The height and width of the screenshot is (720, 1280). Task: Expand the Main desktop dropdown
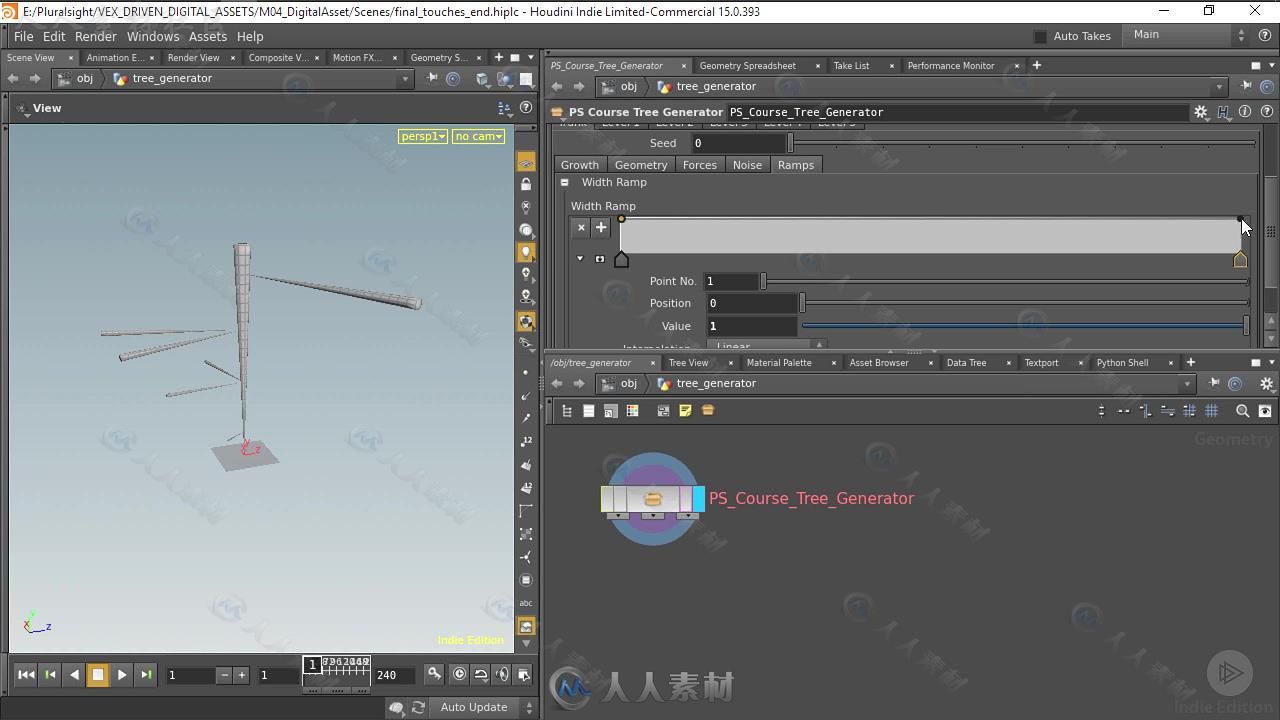pos(1188,35)
